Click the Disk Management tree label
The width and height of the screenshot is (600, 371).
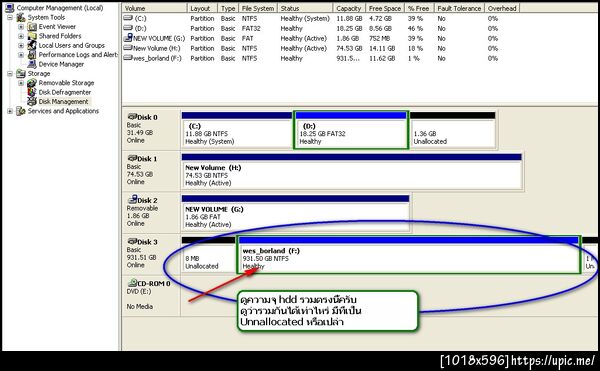[64, 101]
